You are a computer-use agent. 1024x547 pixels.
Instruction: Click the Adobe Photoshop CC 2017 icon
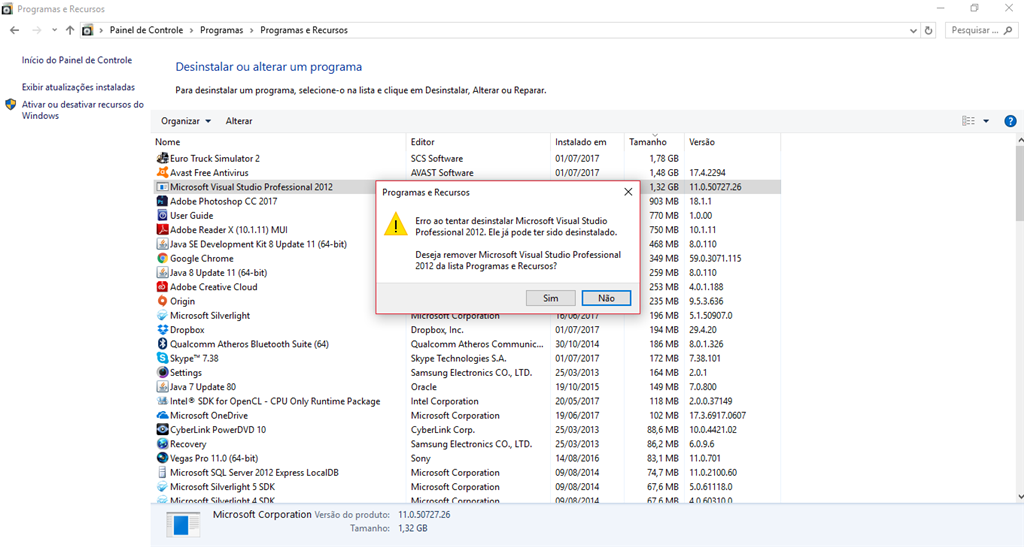(x=162, y=201)
